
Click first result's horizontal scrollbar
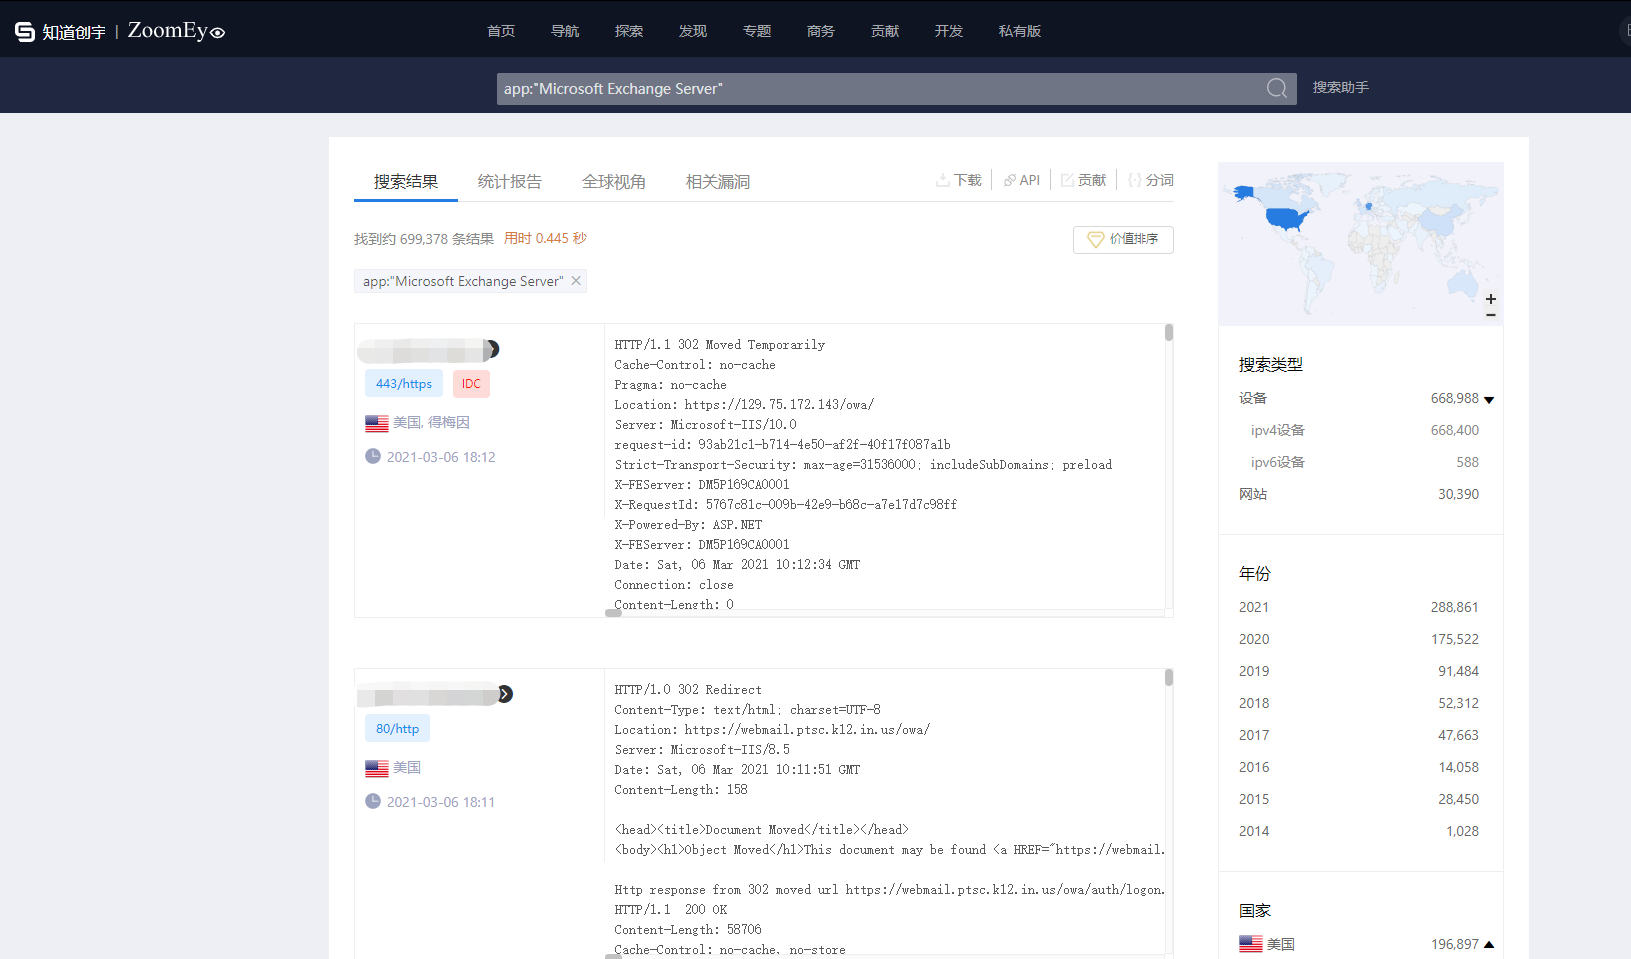point(614,613)
